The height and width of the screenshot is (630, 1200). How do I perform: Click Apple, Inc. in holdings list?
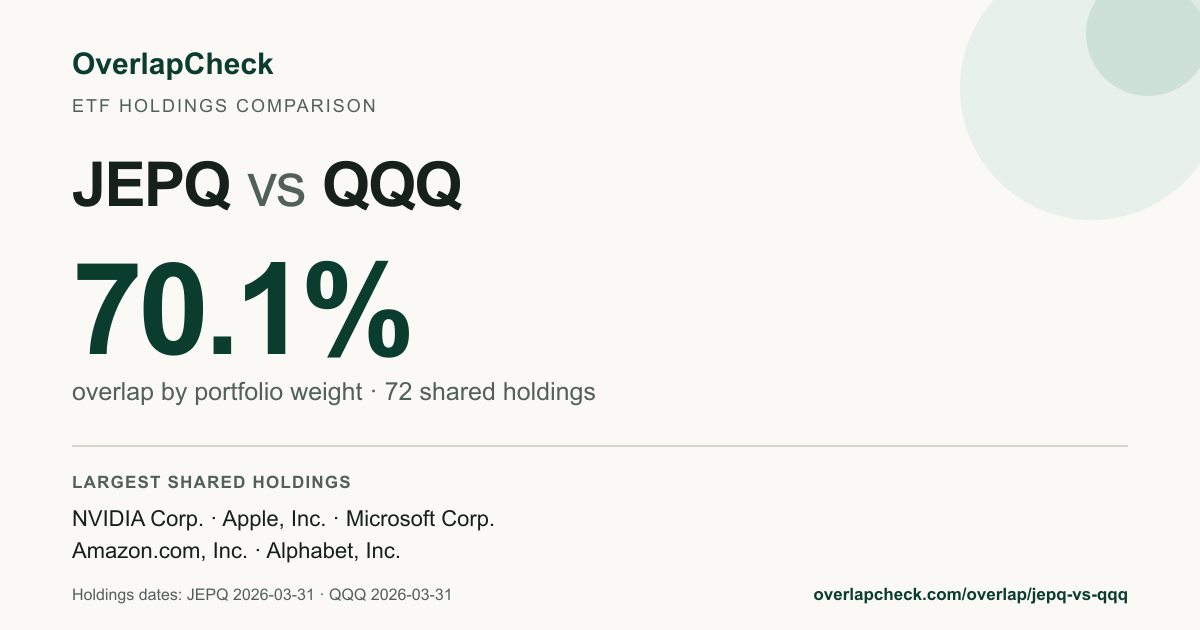pyautogui.click(x=274, y=519)
